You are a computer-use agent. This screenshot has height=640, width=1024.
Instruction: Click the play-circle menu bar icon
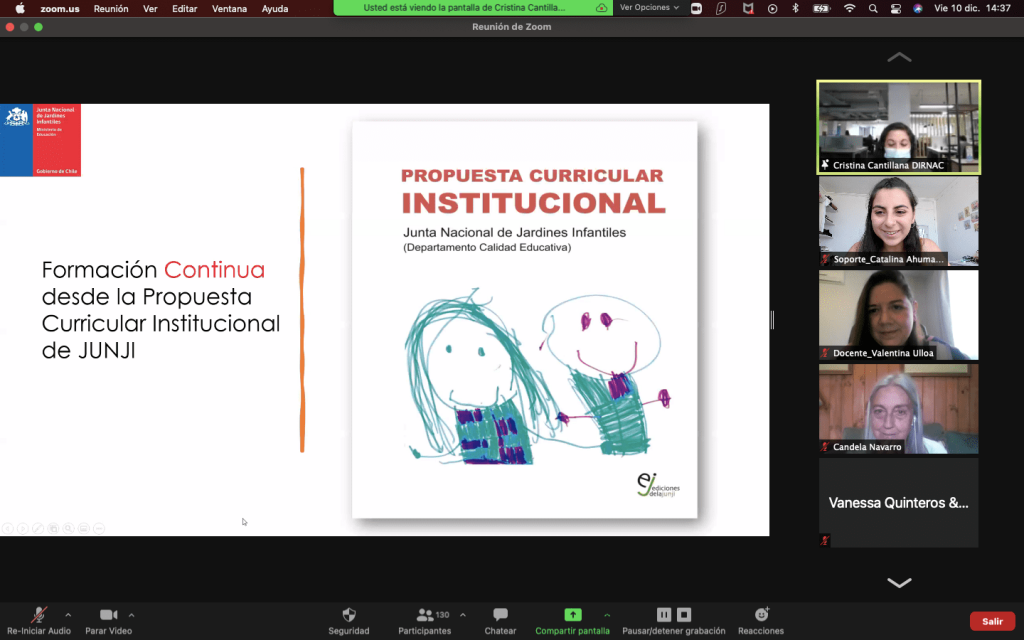[773, 8]
